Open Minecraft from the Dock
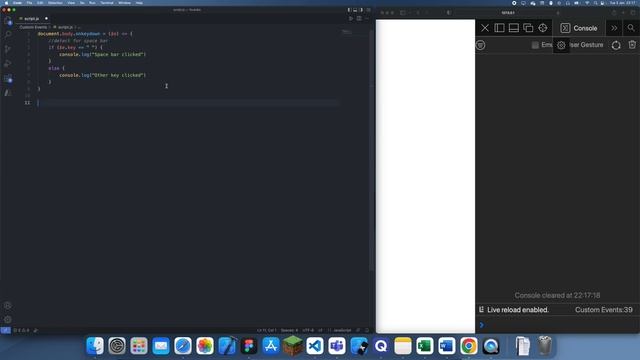 pos(293,346)
